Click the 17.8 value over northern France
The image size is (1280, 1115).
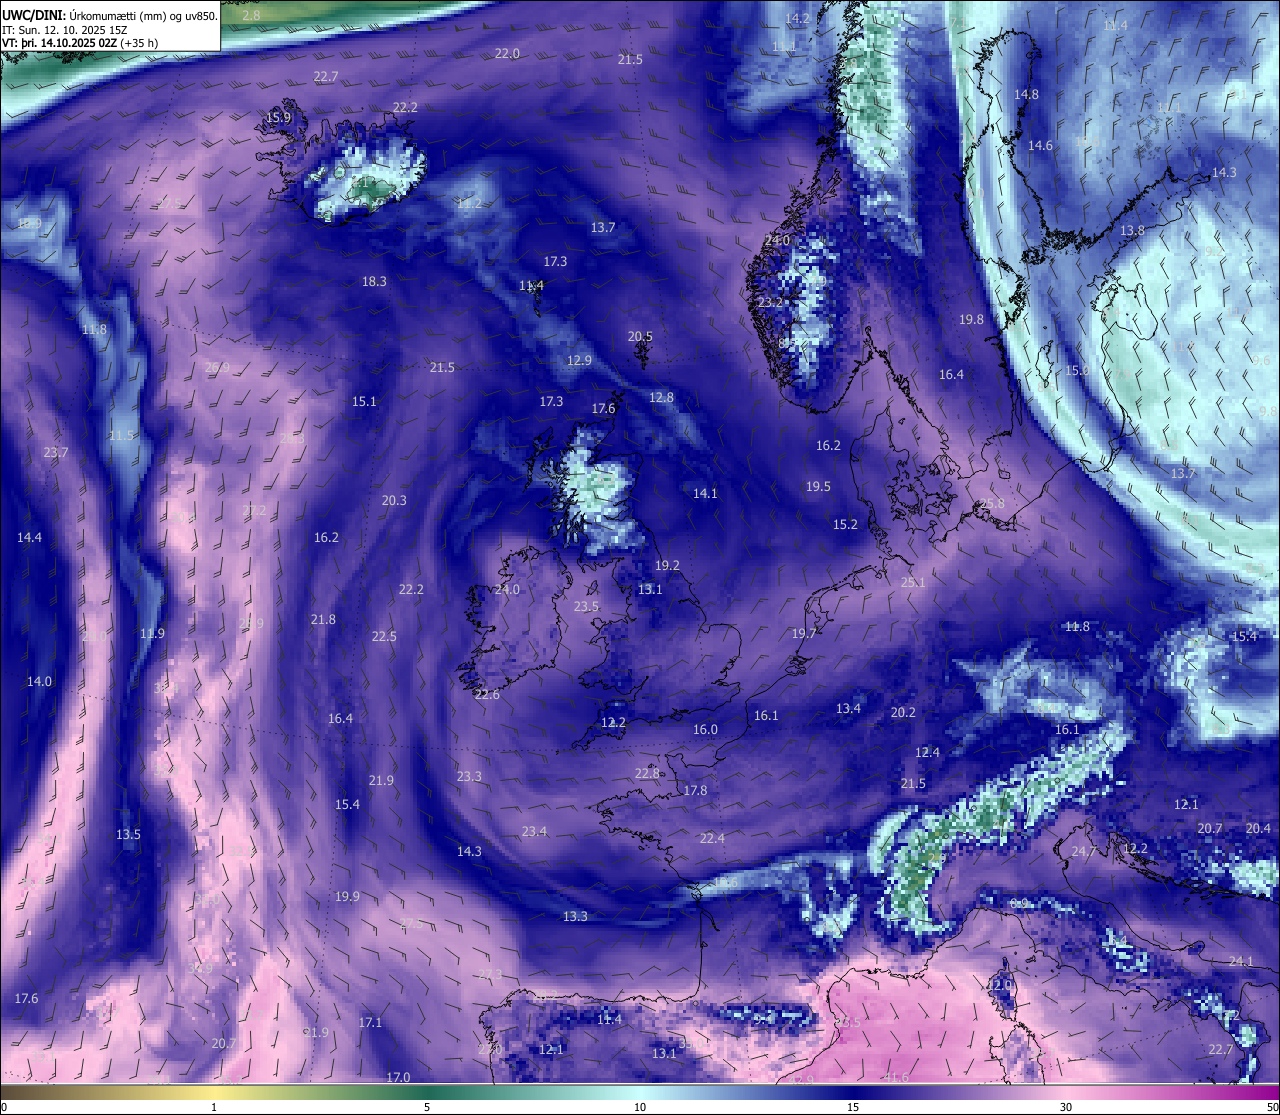tap(695, 790)
